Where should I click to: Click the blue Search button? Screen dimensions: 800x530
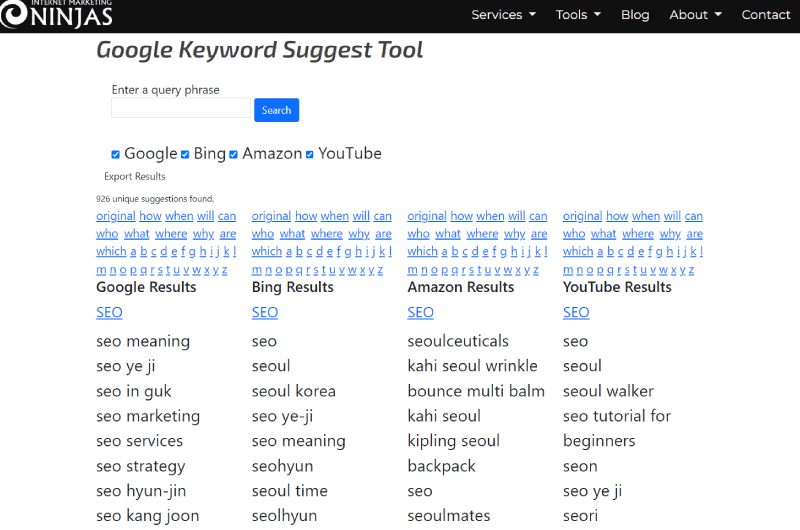tap(277, 110)
